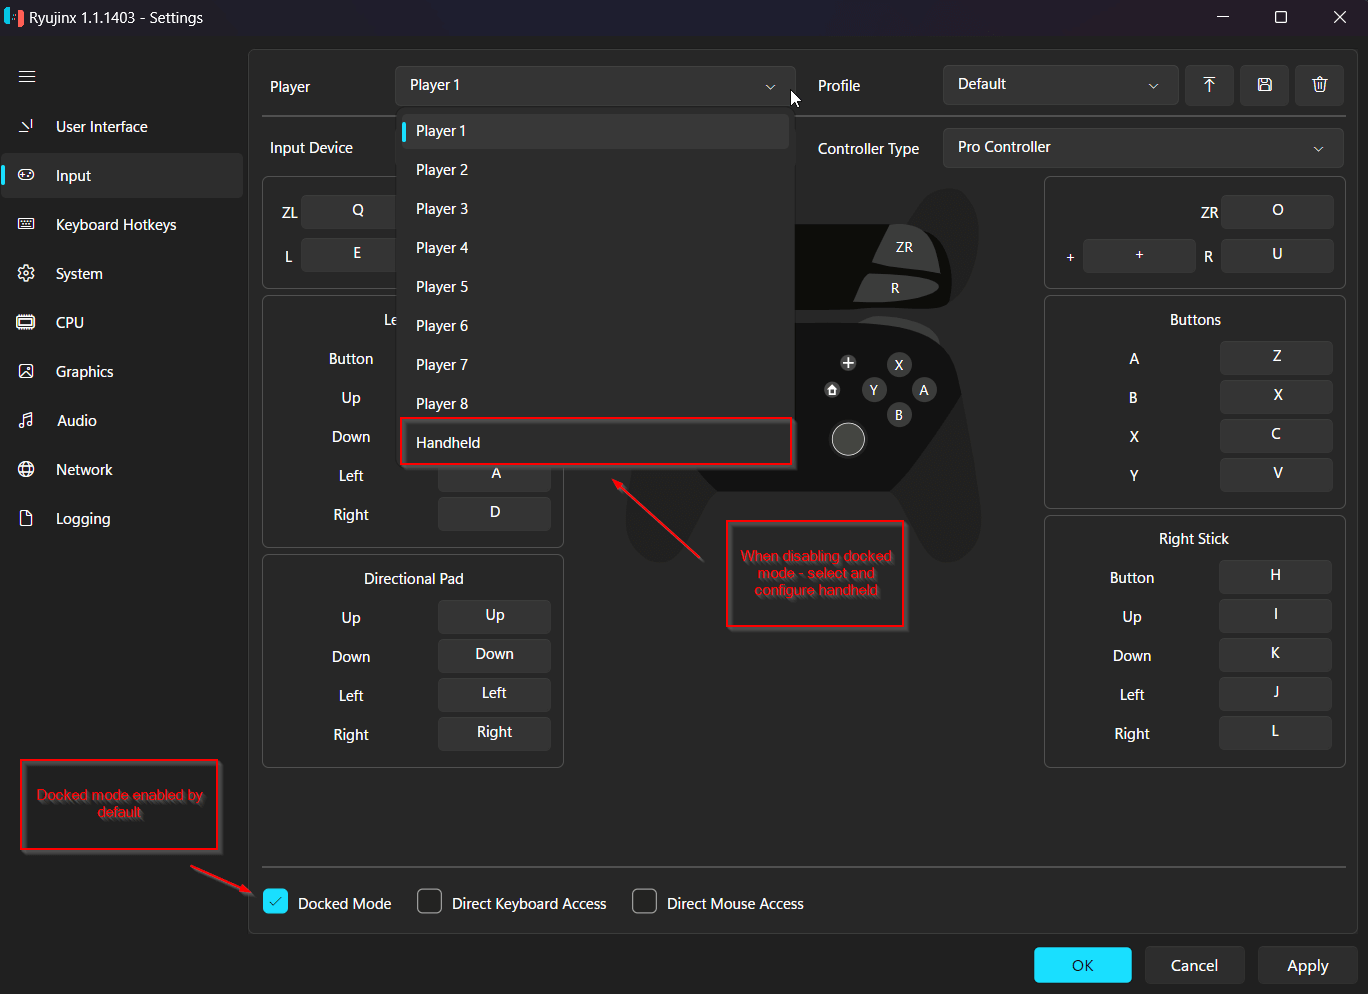Select Handheld from the player list
This screenshot has height=994, width=1368.
[x=596, y=443]
